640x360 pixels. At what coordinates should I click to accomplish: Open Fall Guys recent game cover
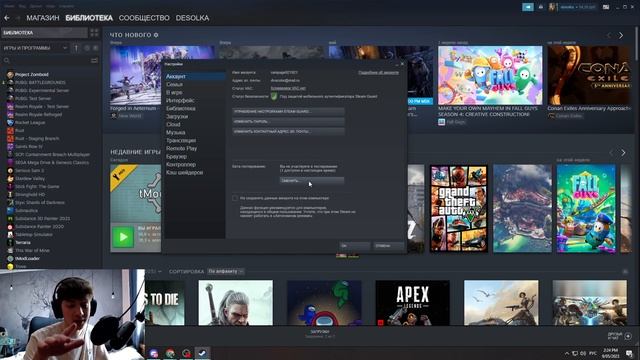[586, 209]
